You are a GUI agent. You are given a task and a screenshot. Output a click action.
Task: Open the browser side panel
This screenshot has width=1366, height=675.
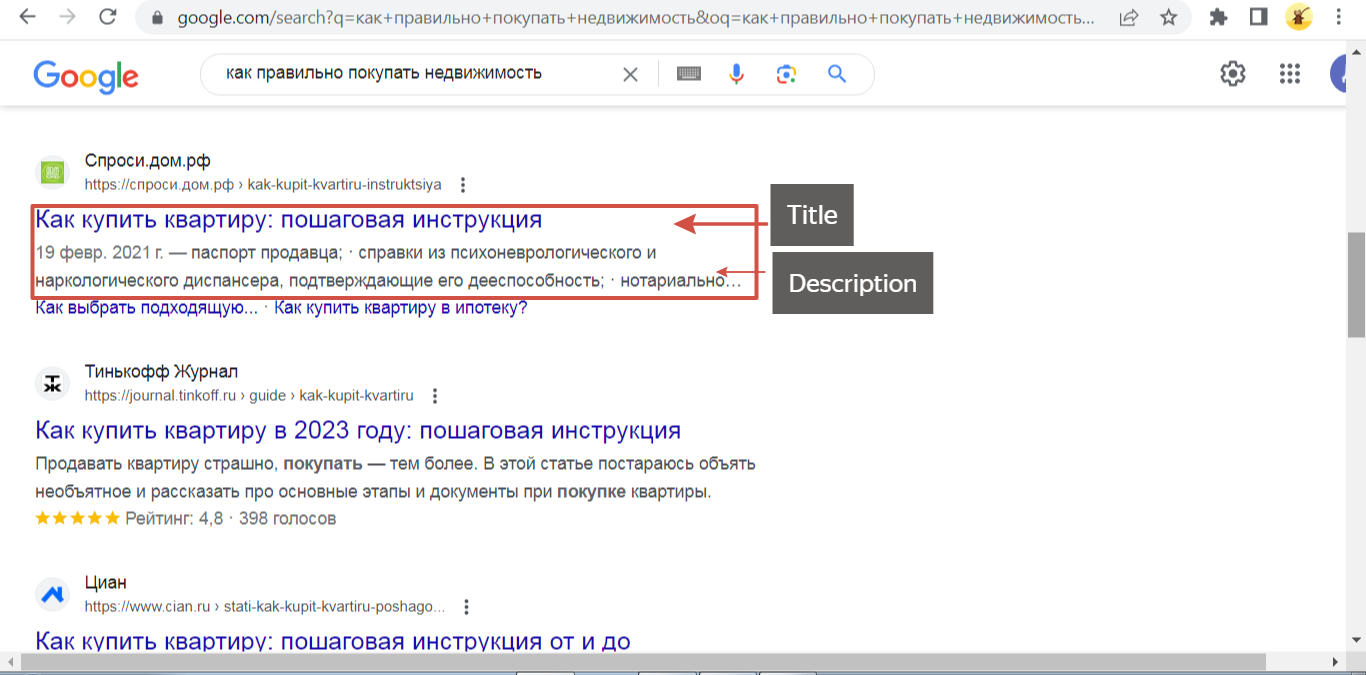(x=1258, y=17)
